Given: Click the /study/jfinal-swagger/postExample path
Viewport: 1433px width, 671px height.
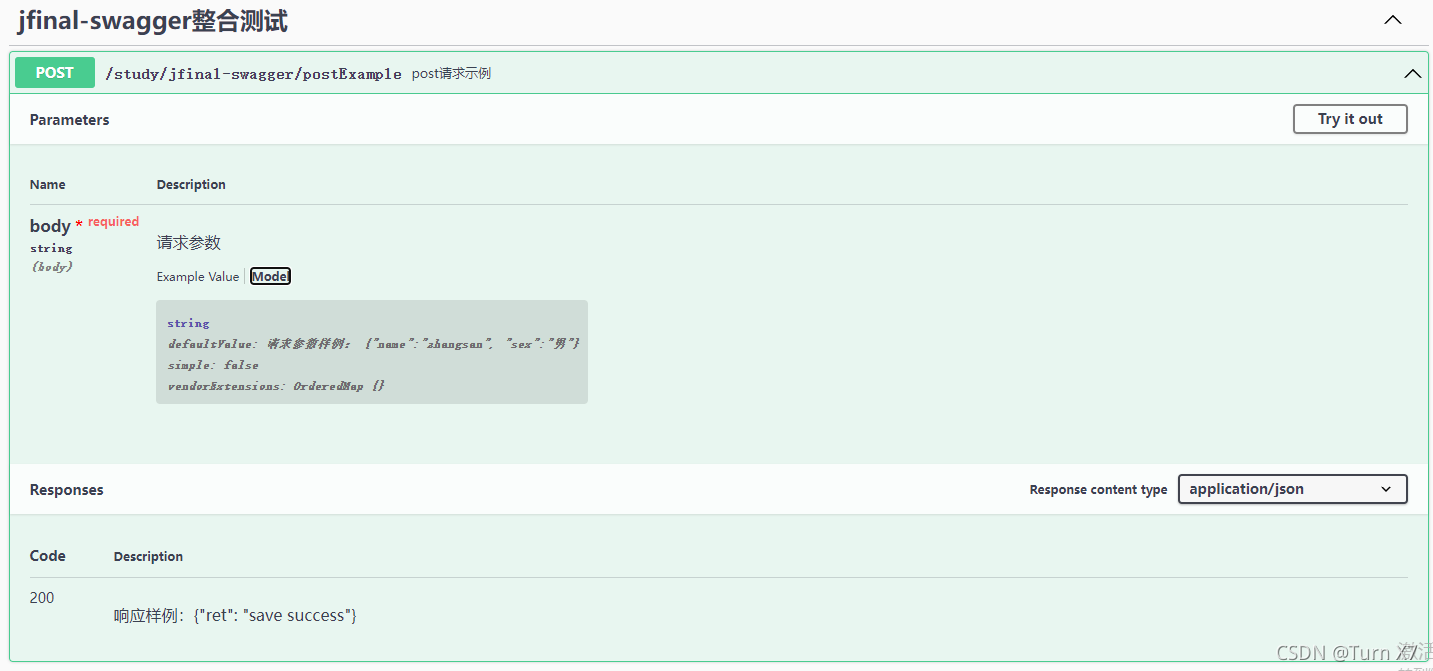Looking at the screenshot, I should pyautogui.click(x=253, y=74).
